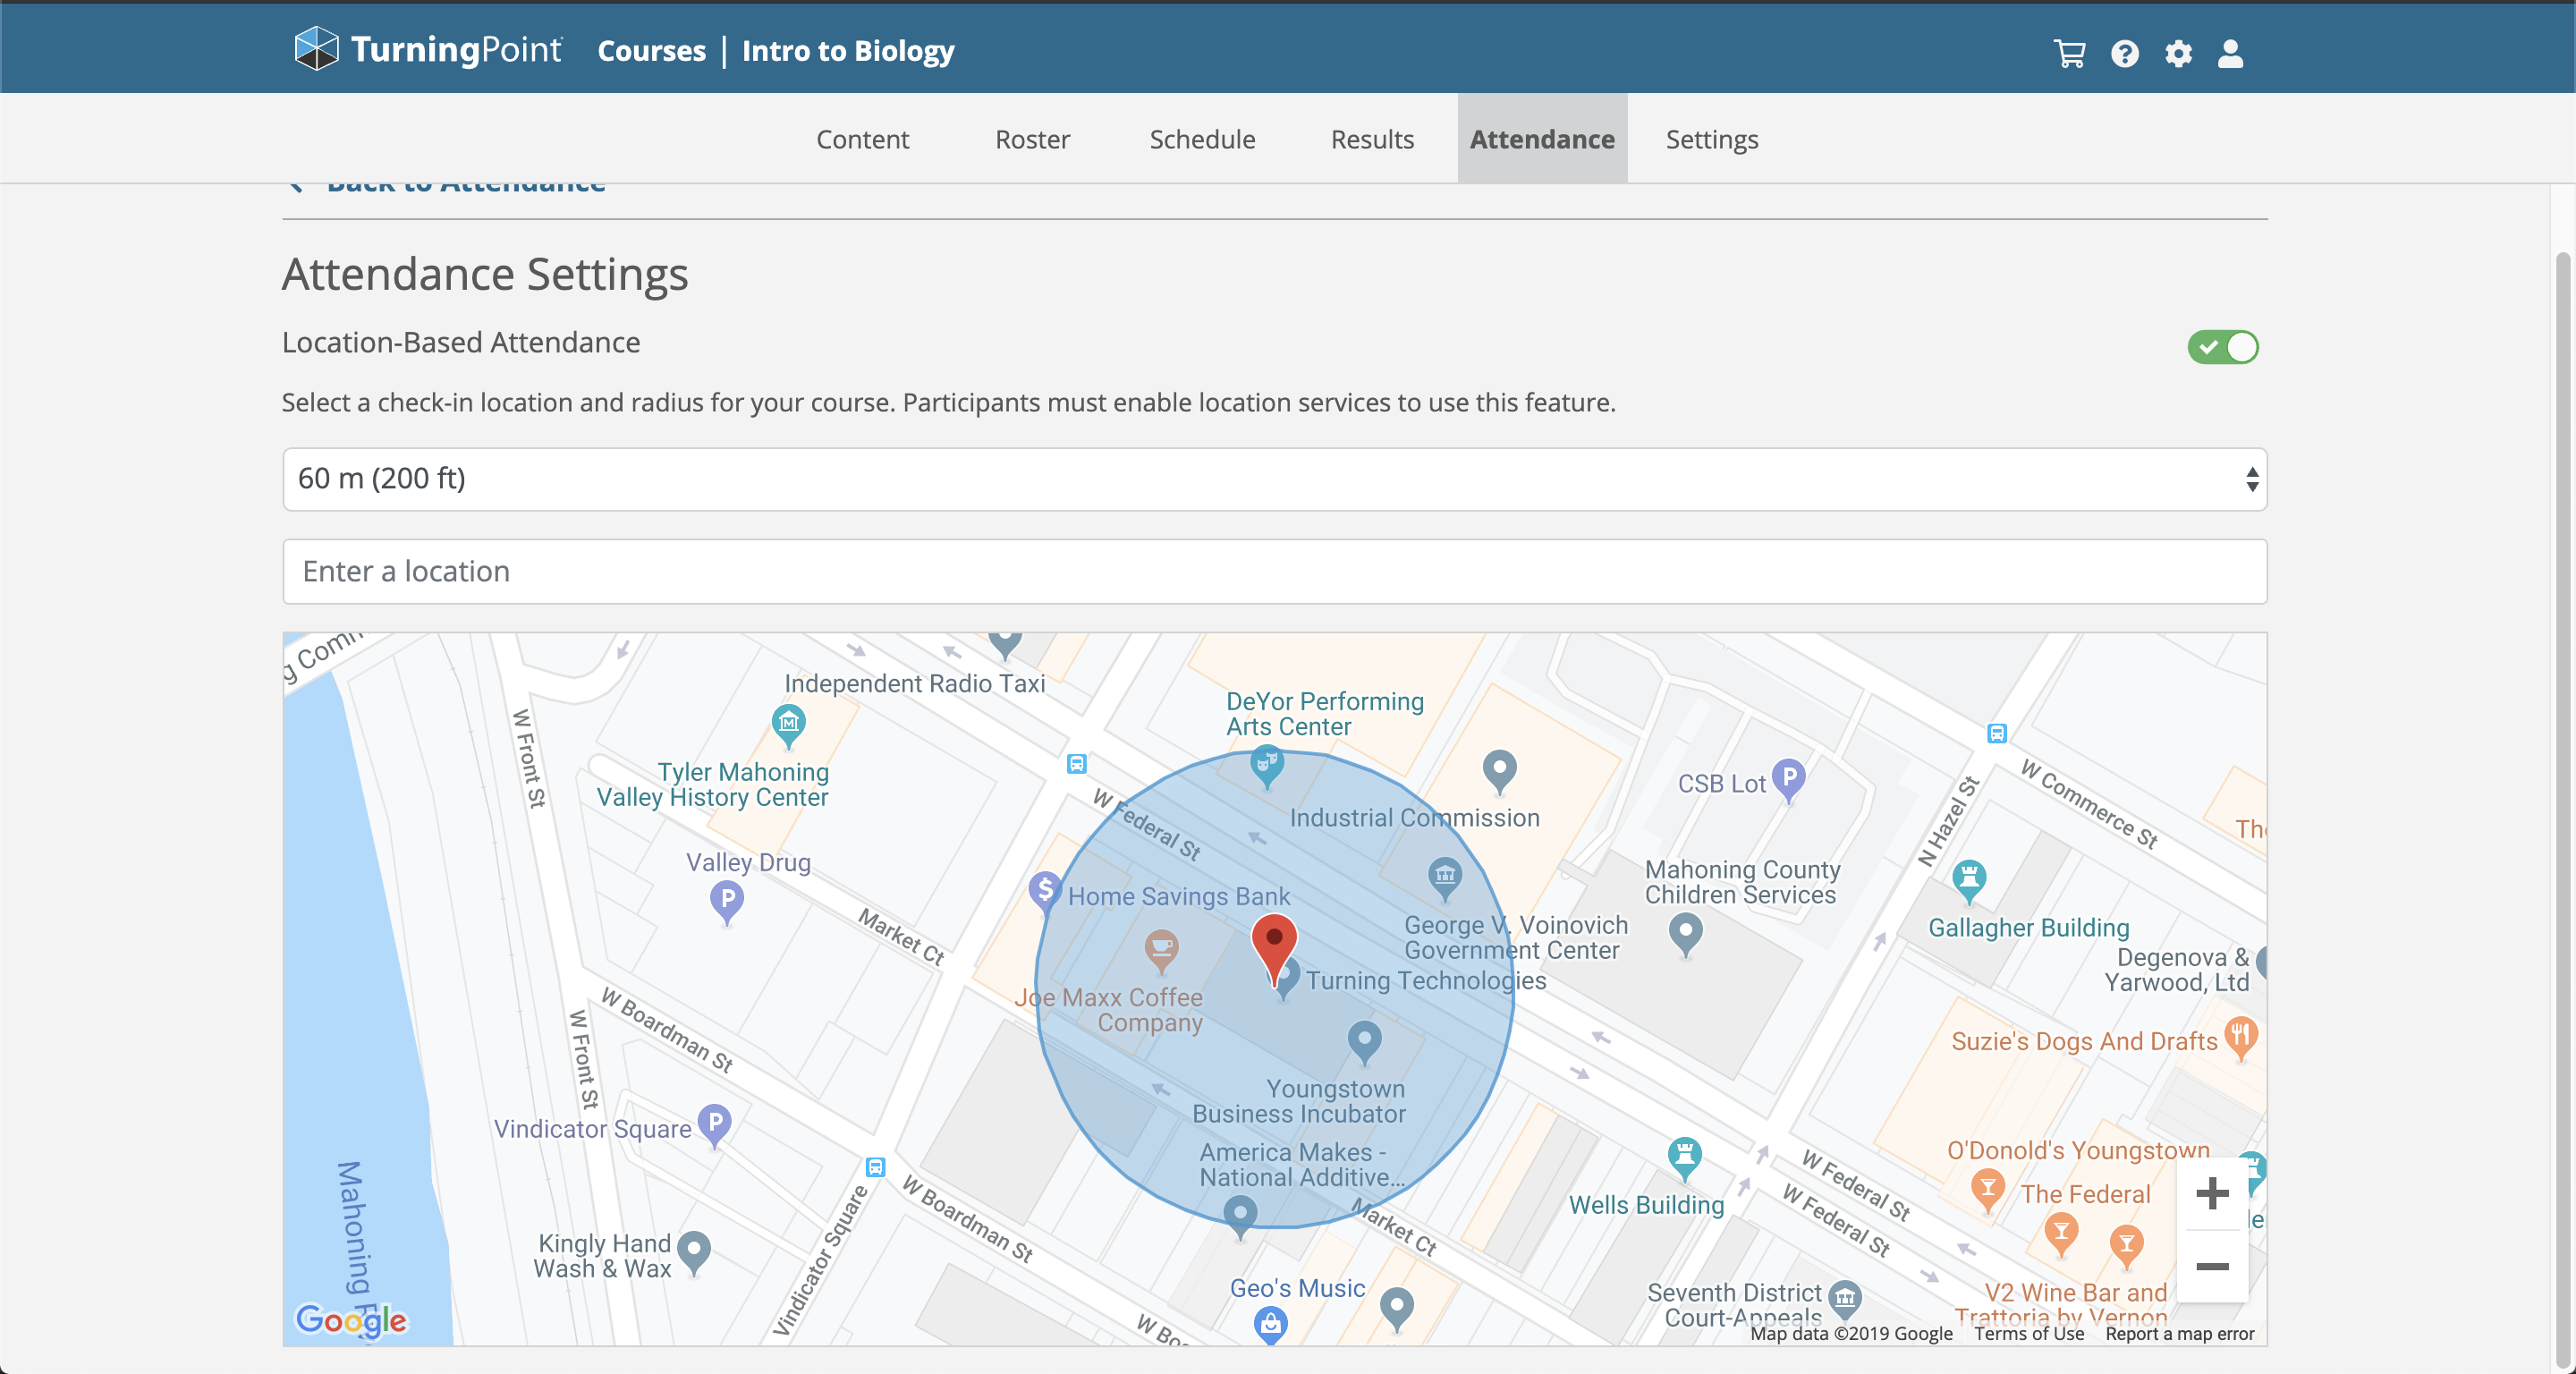
Task: Click the Google logo on the map
Action: (x=351, y=1320)
